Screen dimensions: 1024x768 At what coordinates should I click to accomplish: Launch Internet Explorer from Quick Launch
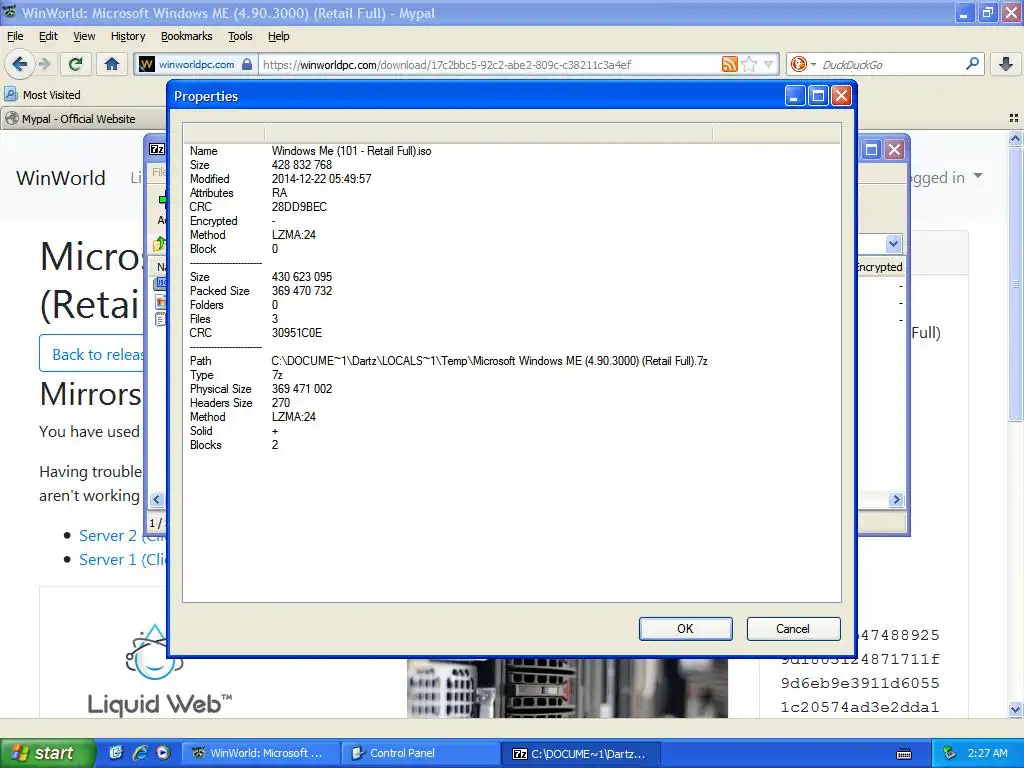(x=139, y=753)
